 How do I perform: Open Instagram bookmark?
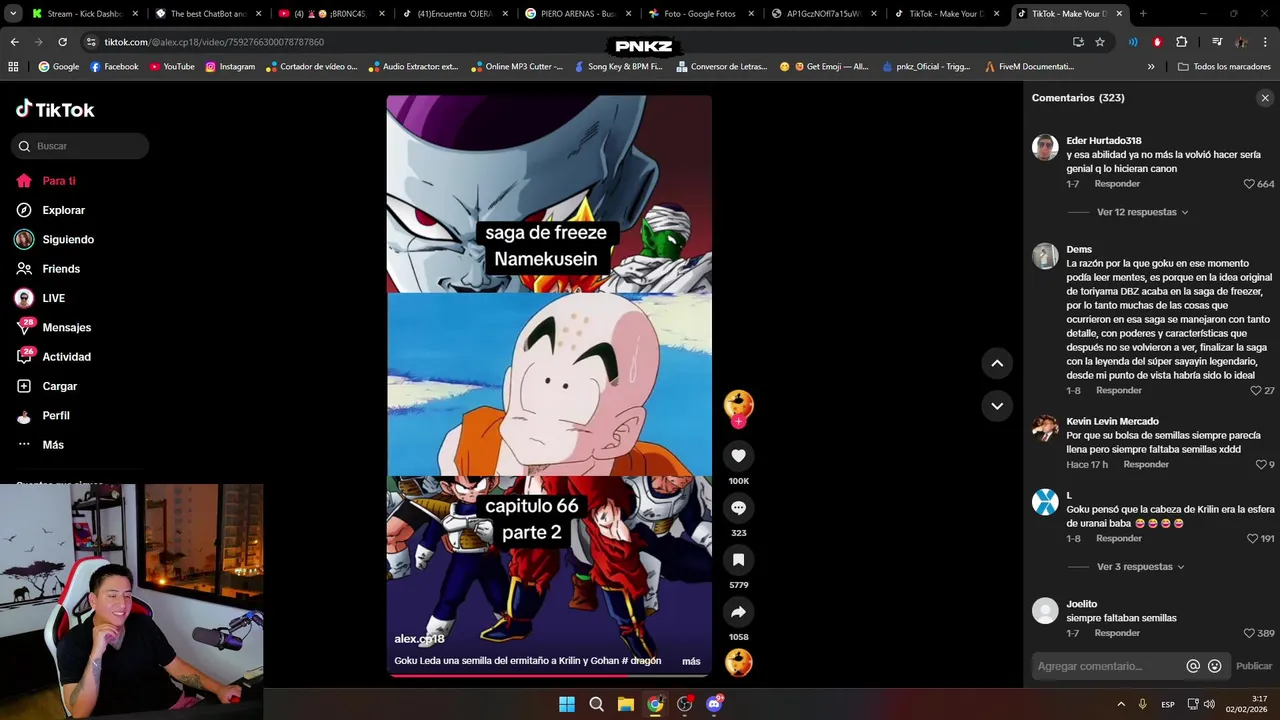pyautogui.click(x=230, y=67)
